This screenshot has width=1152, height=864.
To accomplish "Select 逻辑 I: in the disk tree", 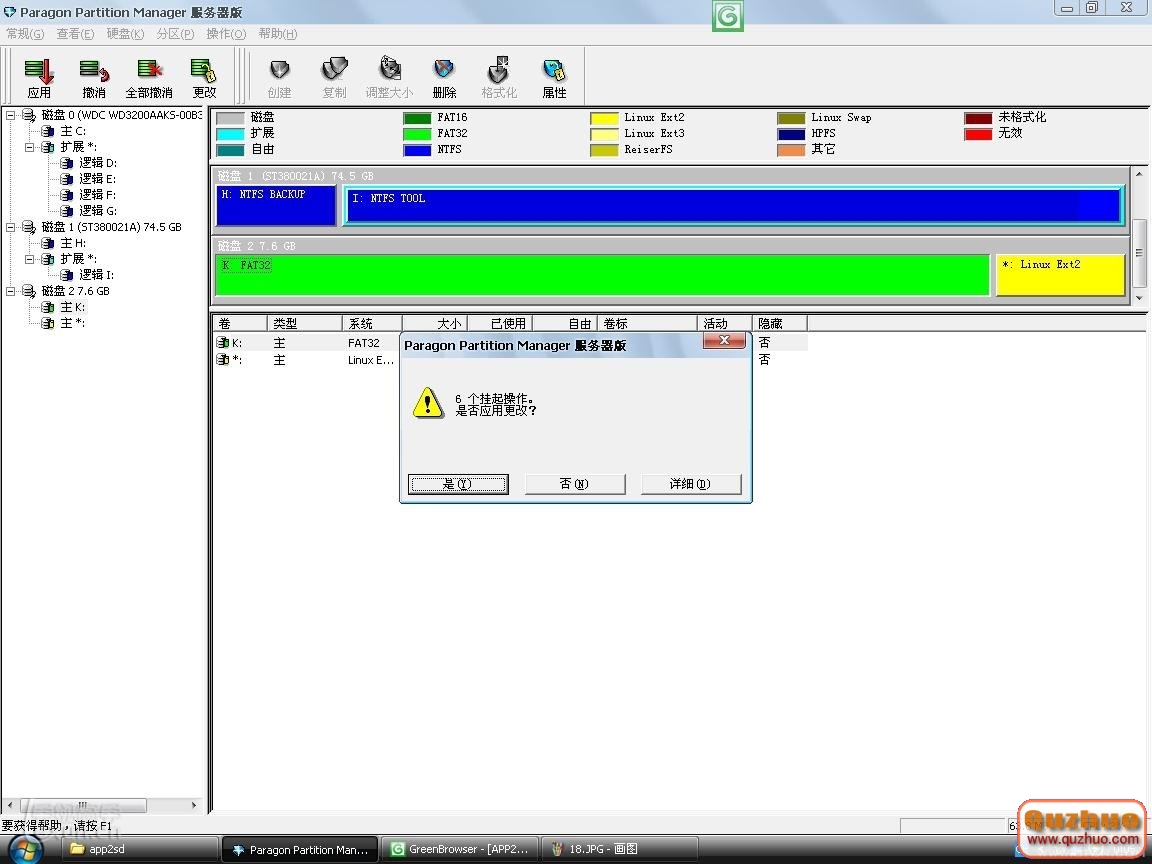I will [x=97, y=275].
